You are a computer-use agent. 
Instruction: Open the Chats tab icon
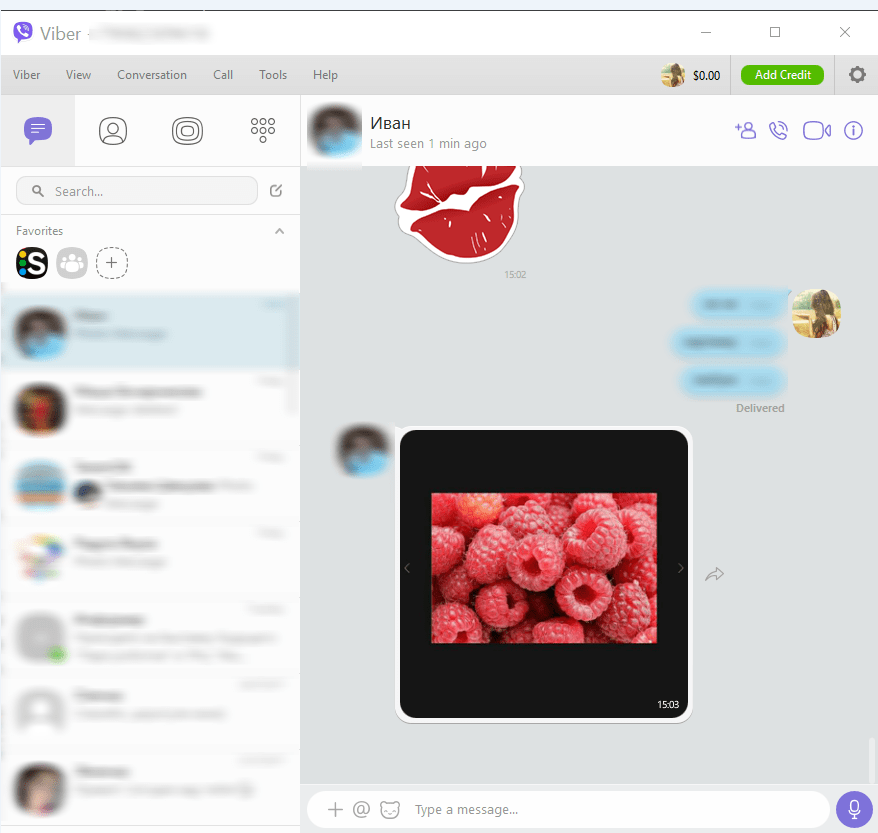coord(38,130)
